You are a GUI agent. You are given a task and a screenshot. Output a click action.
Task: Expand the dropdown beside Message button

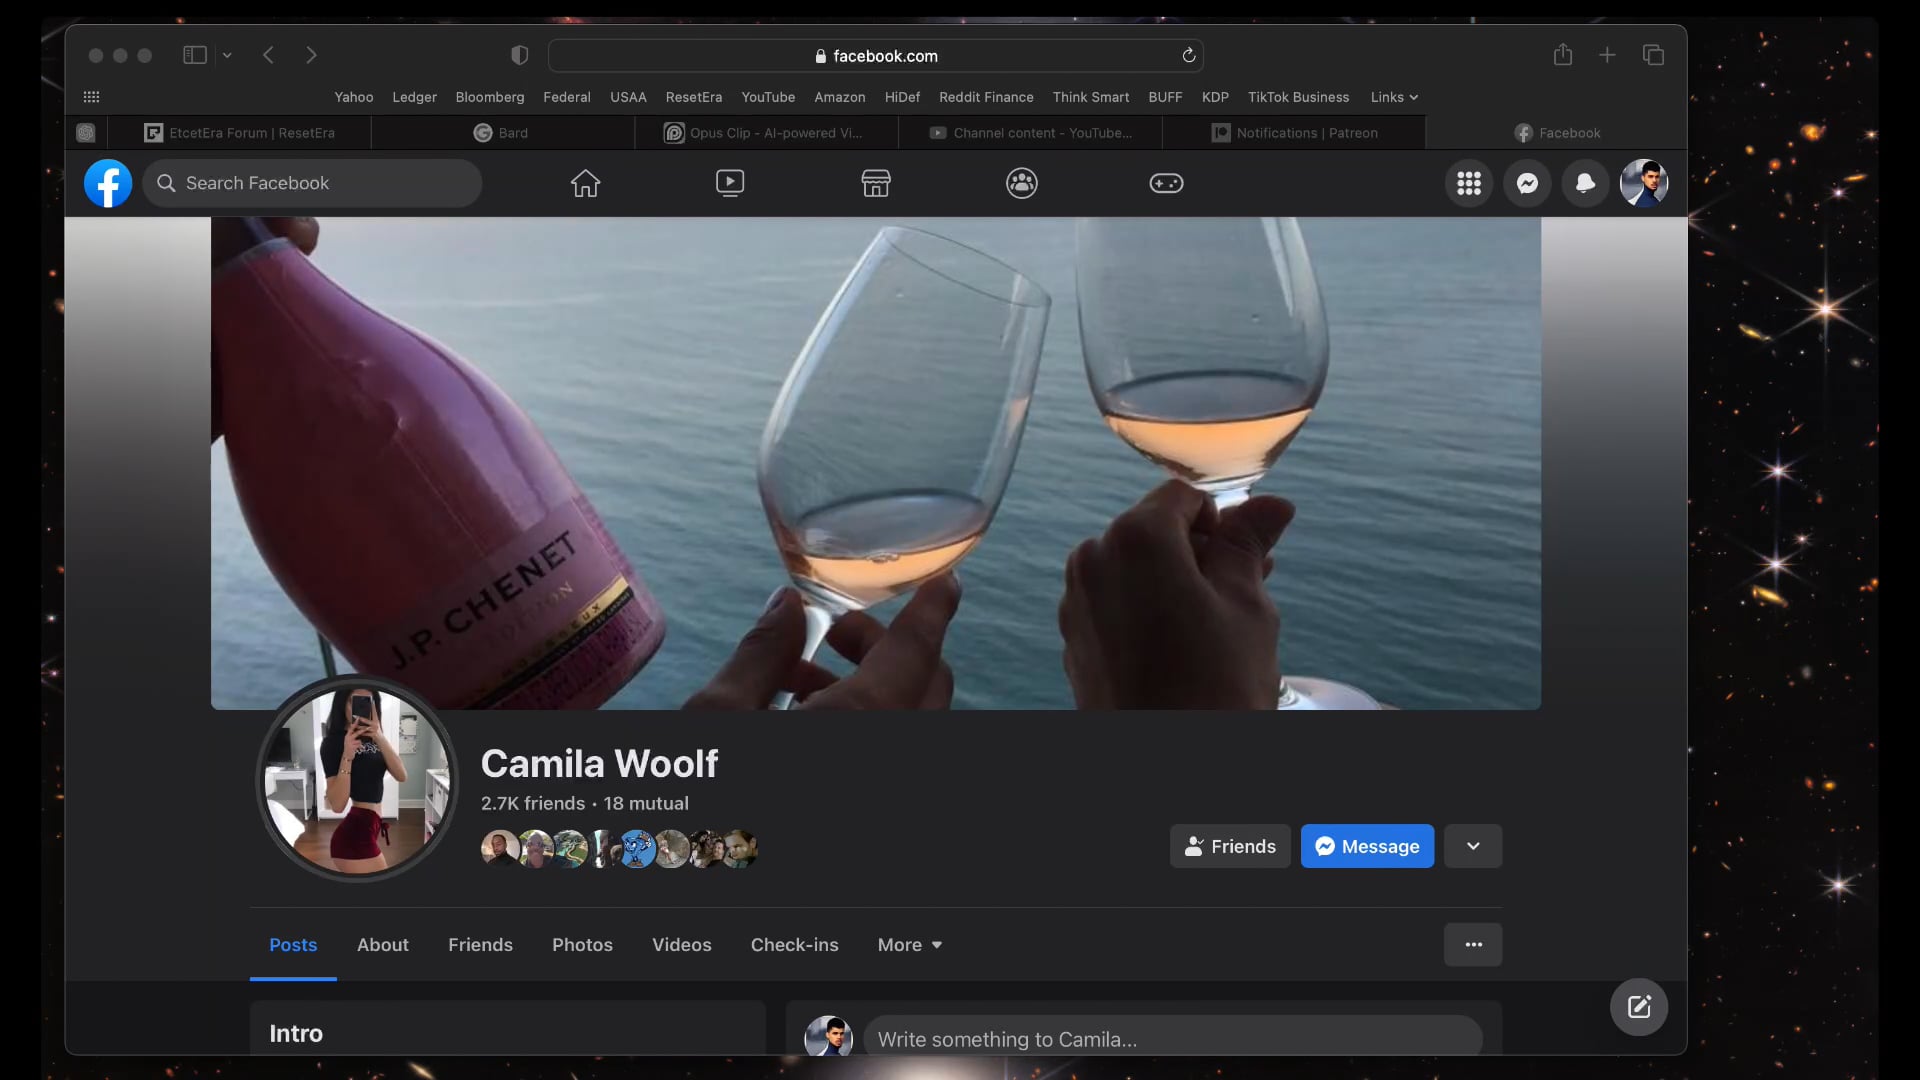pyautogui.click(x=1473, y=846)
